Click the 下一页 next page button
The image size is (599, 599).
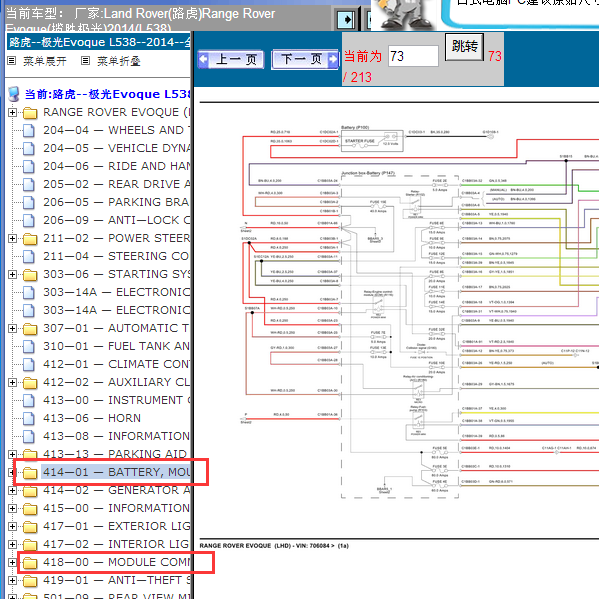click(305, 59)
